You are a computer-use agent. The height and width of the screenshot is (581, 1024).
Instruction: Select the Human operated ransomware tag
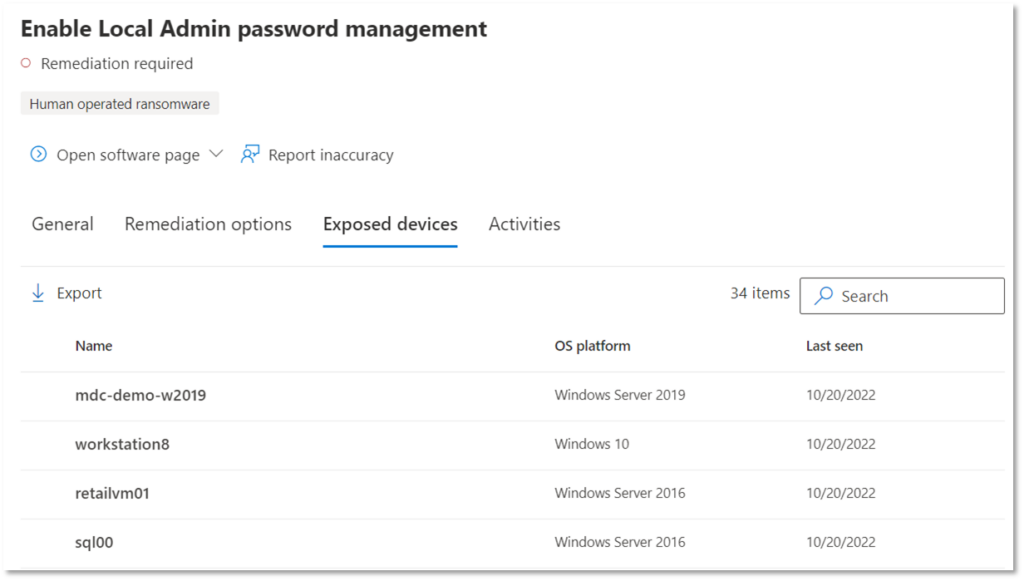pos(119,103)
